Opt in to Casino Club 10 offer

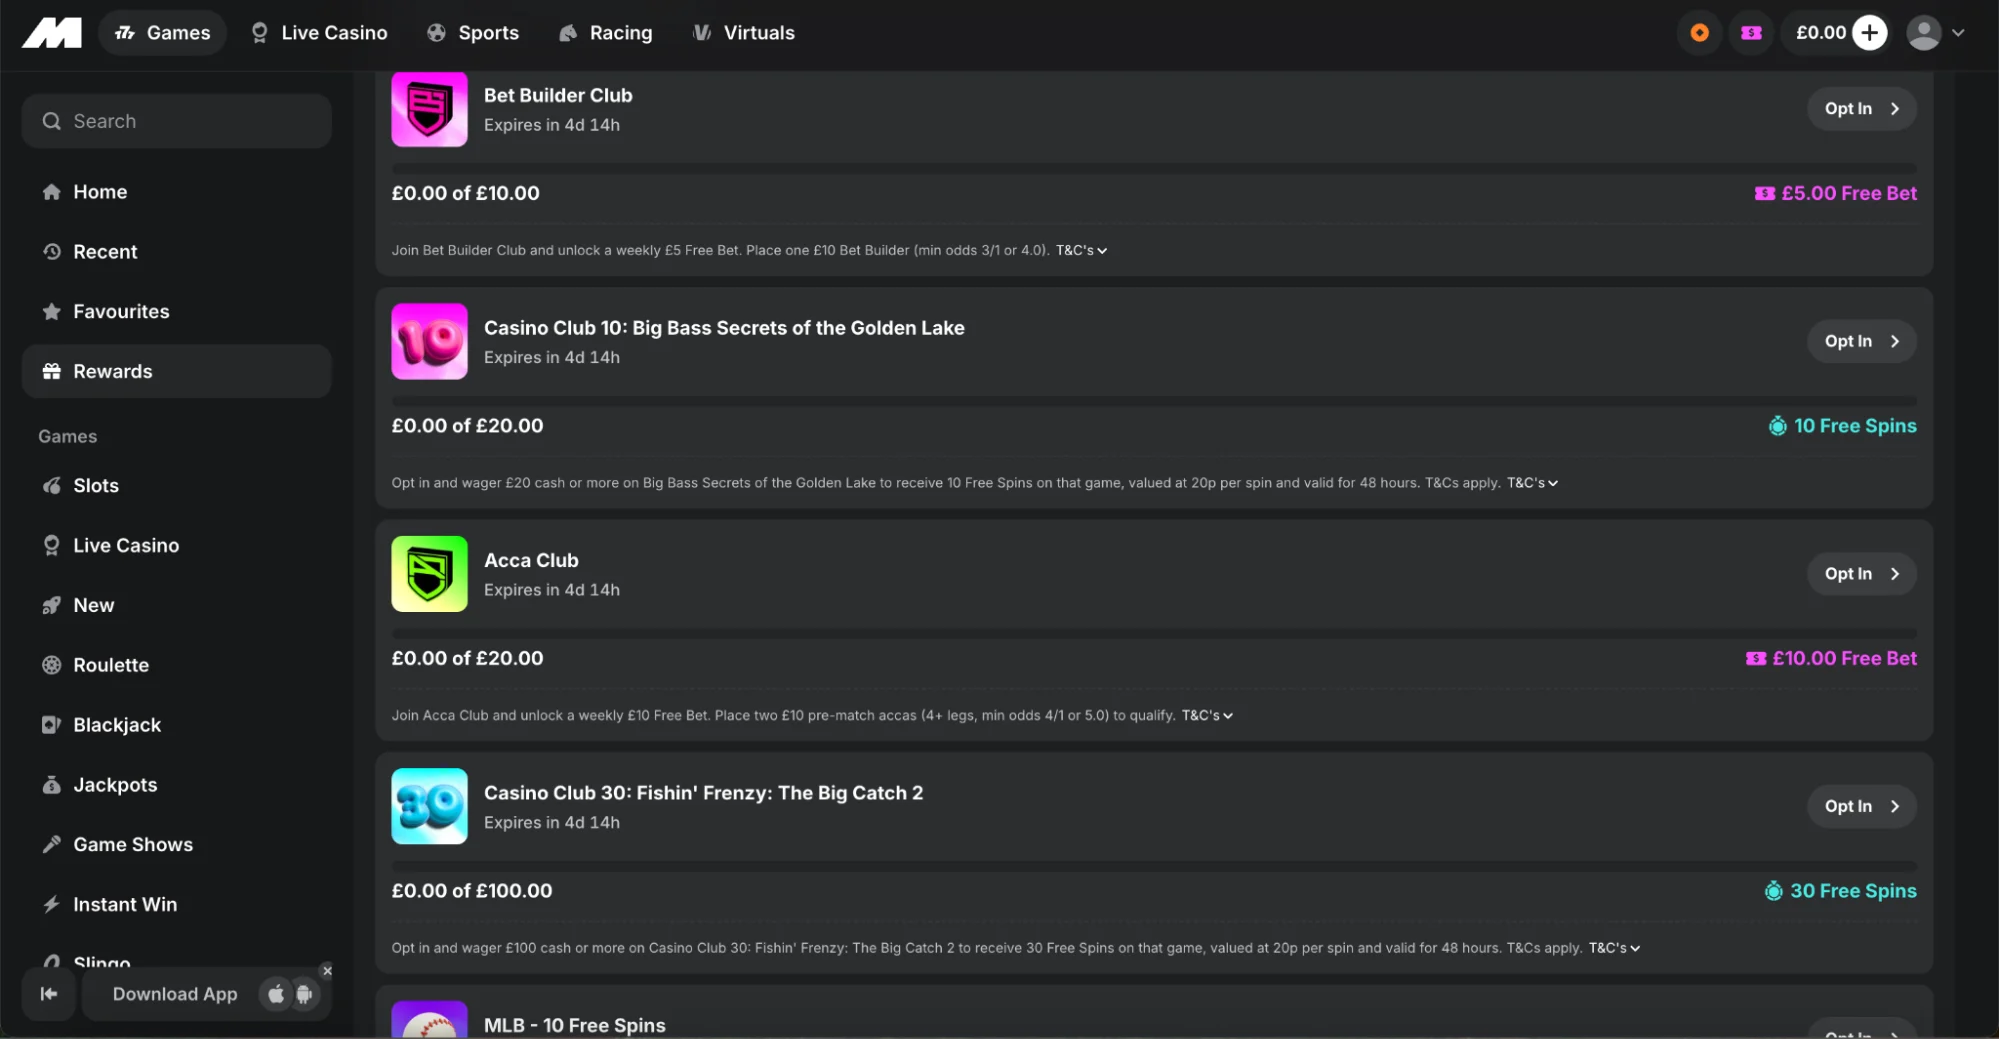pyautogui.click(x=1861, y=341)
